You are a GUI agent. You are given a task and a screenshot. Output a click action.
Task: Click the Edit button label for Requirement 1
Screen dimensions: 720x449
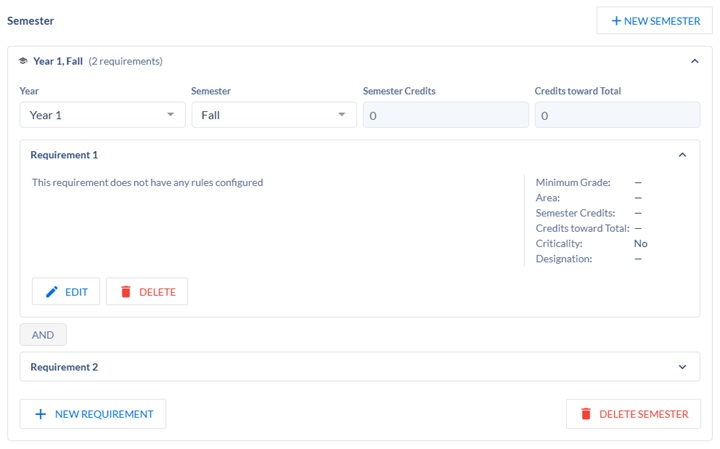coord(76,292)
